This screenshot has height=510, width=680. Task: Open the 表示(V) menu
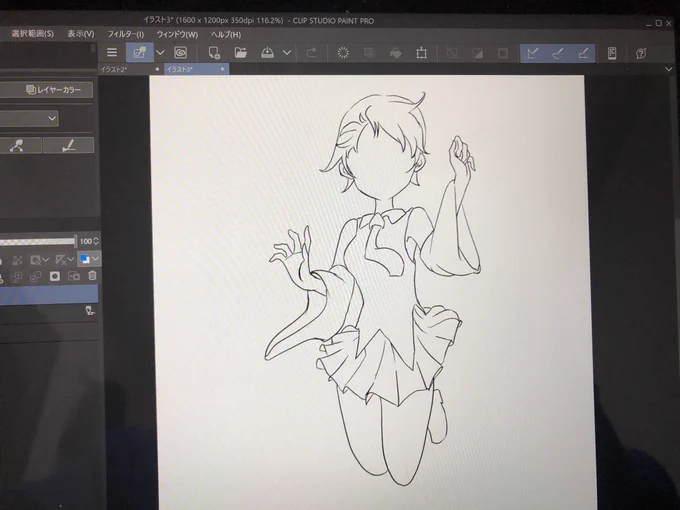point(81,34)
